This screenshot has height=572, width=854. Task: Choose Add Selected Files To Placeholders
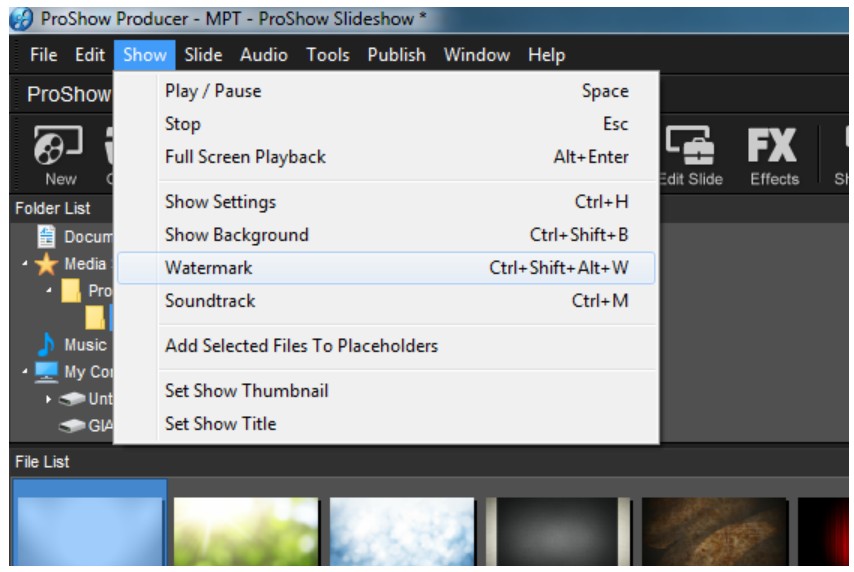(x=386, y=346)
